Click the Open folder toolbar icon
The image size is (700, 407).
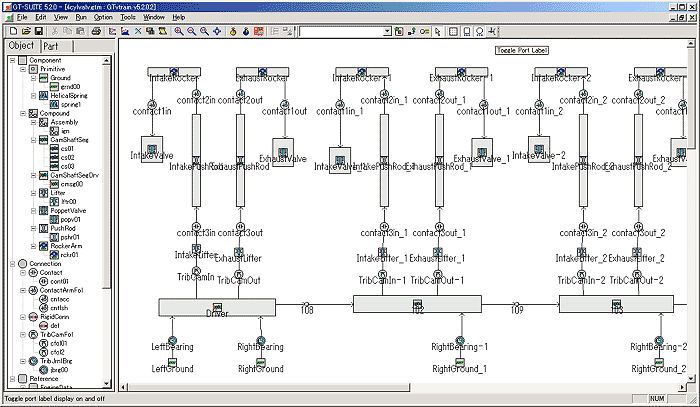(x=26, y=31)
